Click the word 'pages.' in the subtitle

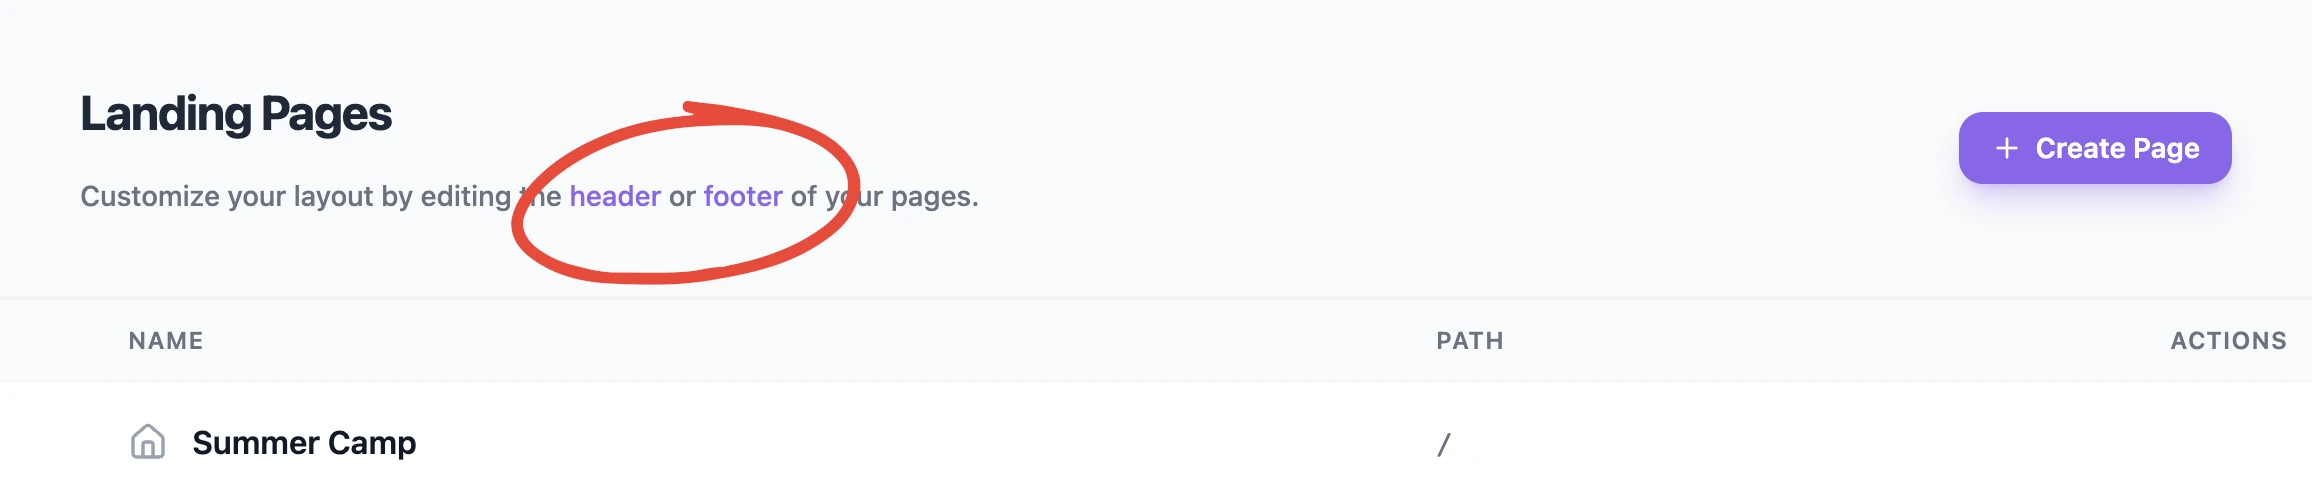(934, 197)
